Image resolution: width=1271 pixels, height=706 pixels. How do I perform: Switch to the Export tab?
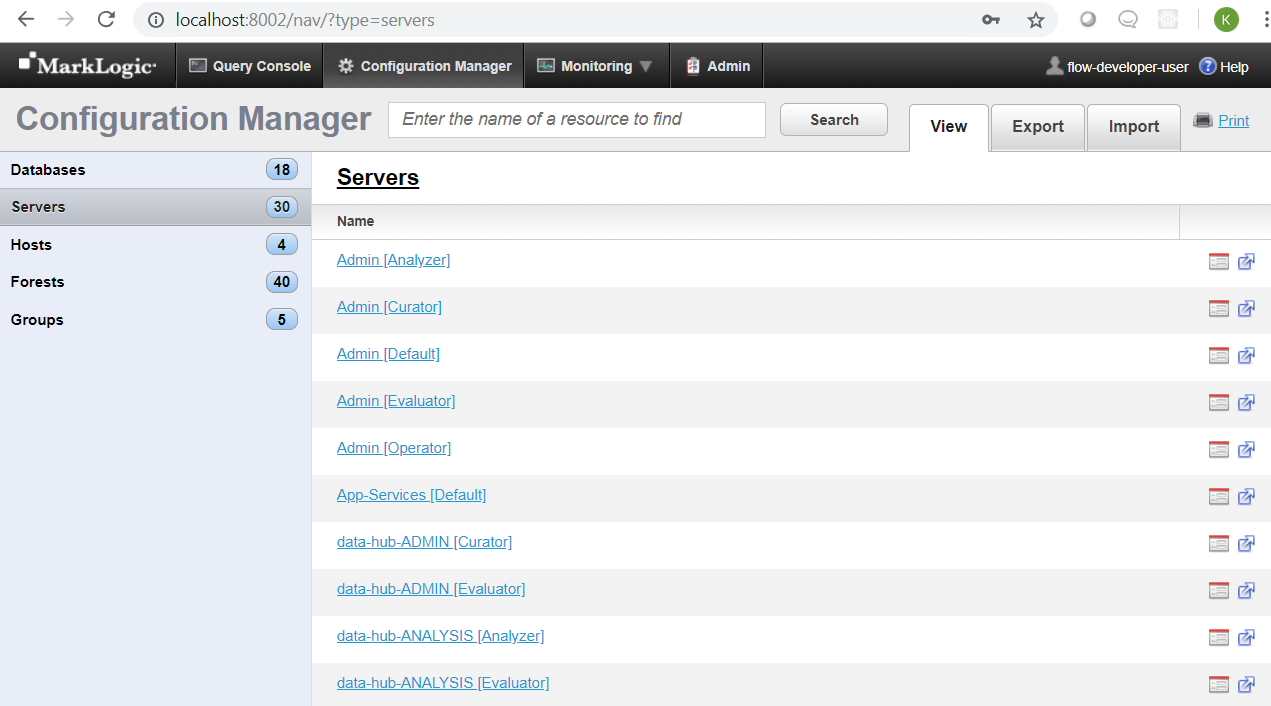click(x=1037, y=127)
